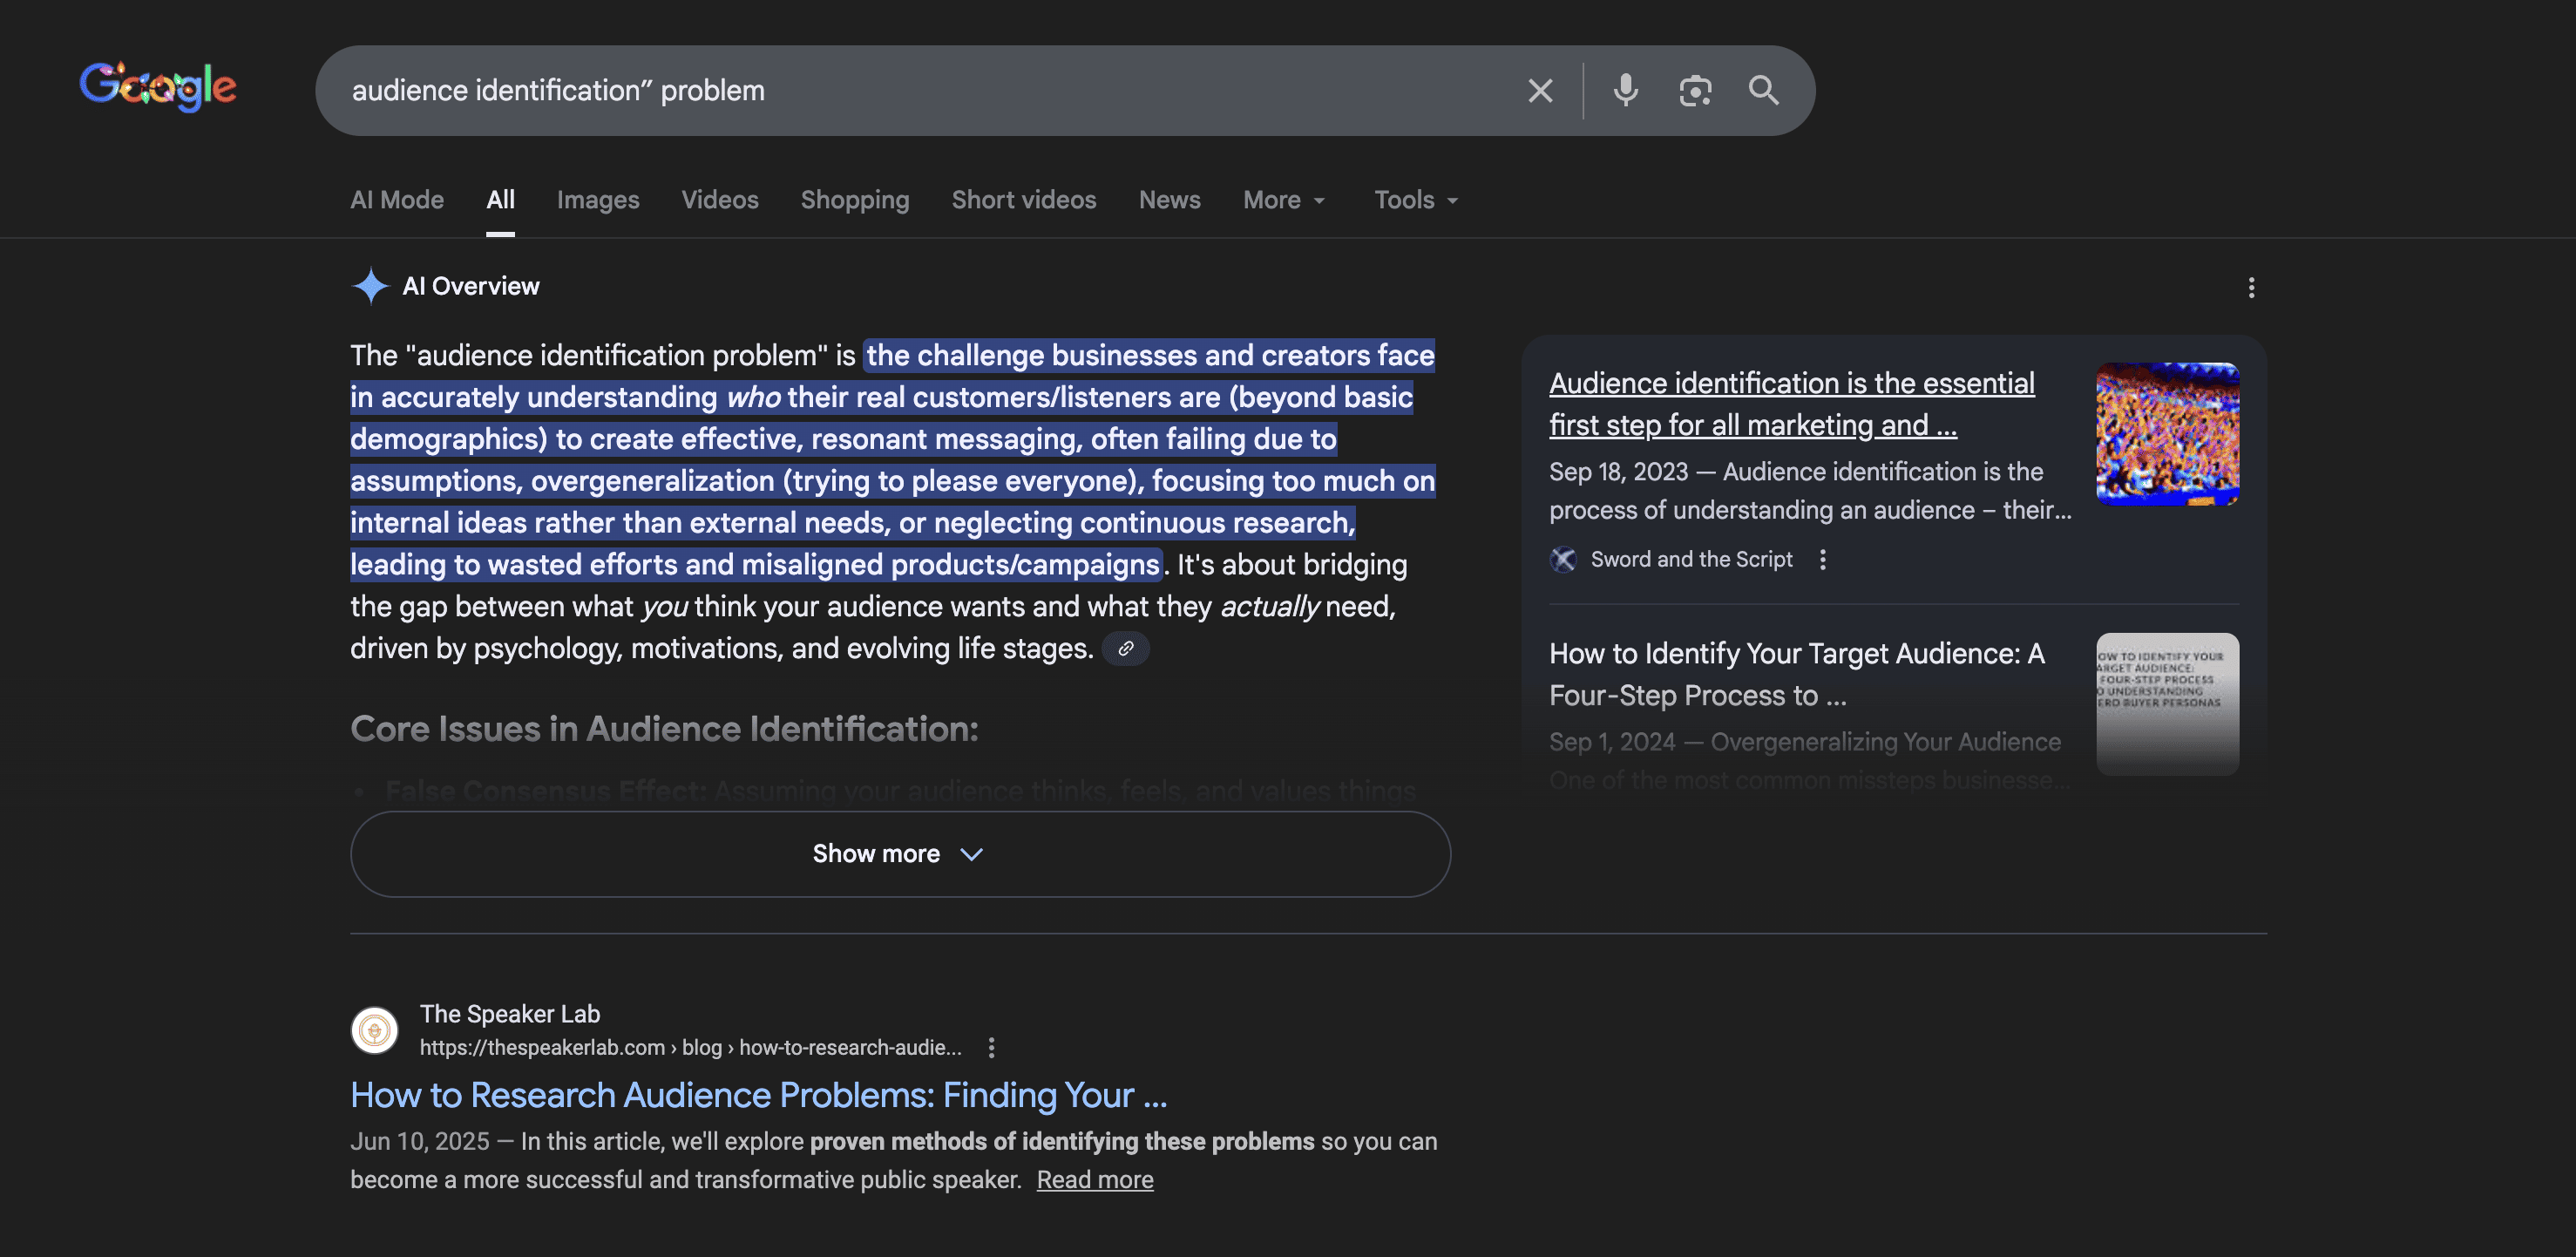This screenshot has width=2576, height=1257.
Task: Click Read more link in Speaker Lab snippet
Action: 1094,1180
